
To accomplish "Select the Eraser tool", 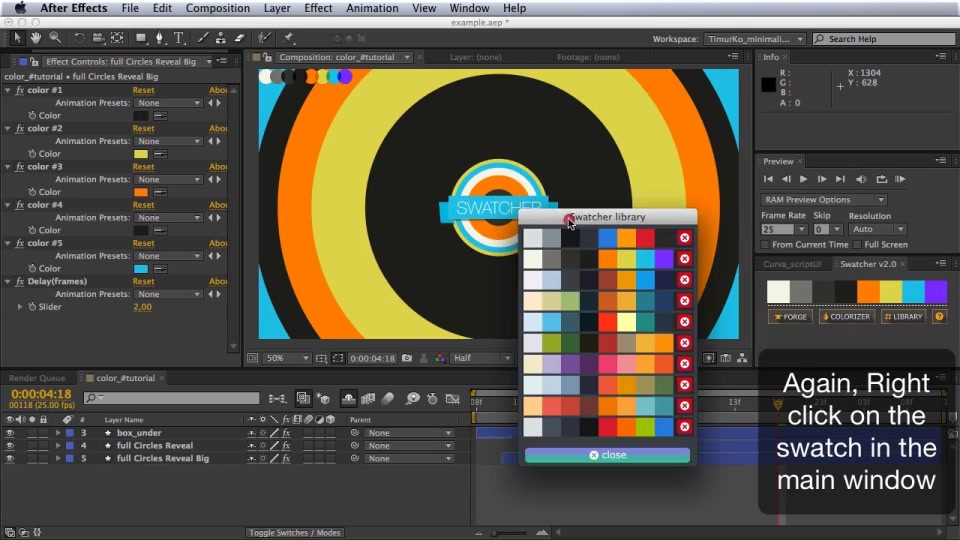I will click(x=239, y=38).
